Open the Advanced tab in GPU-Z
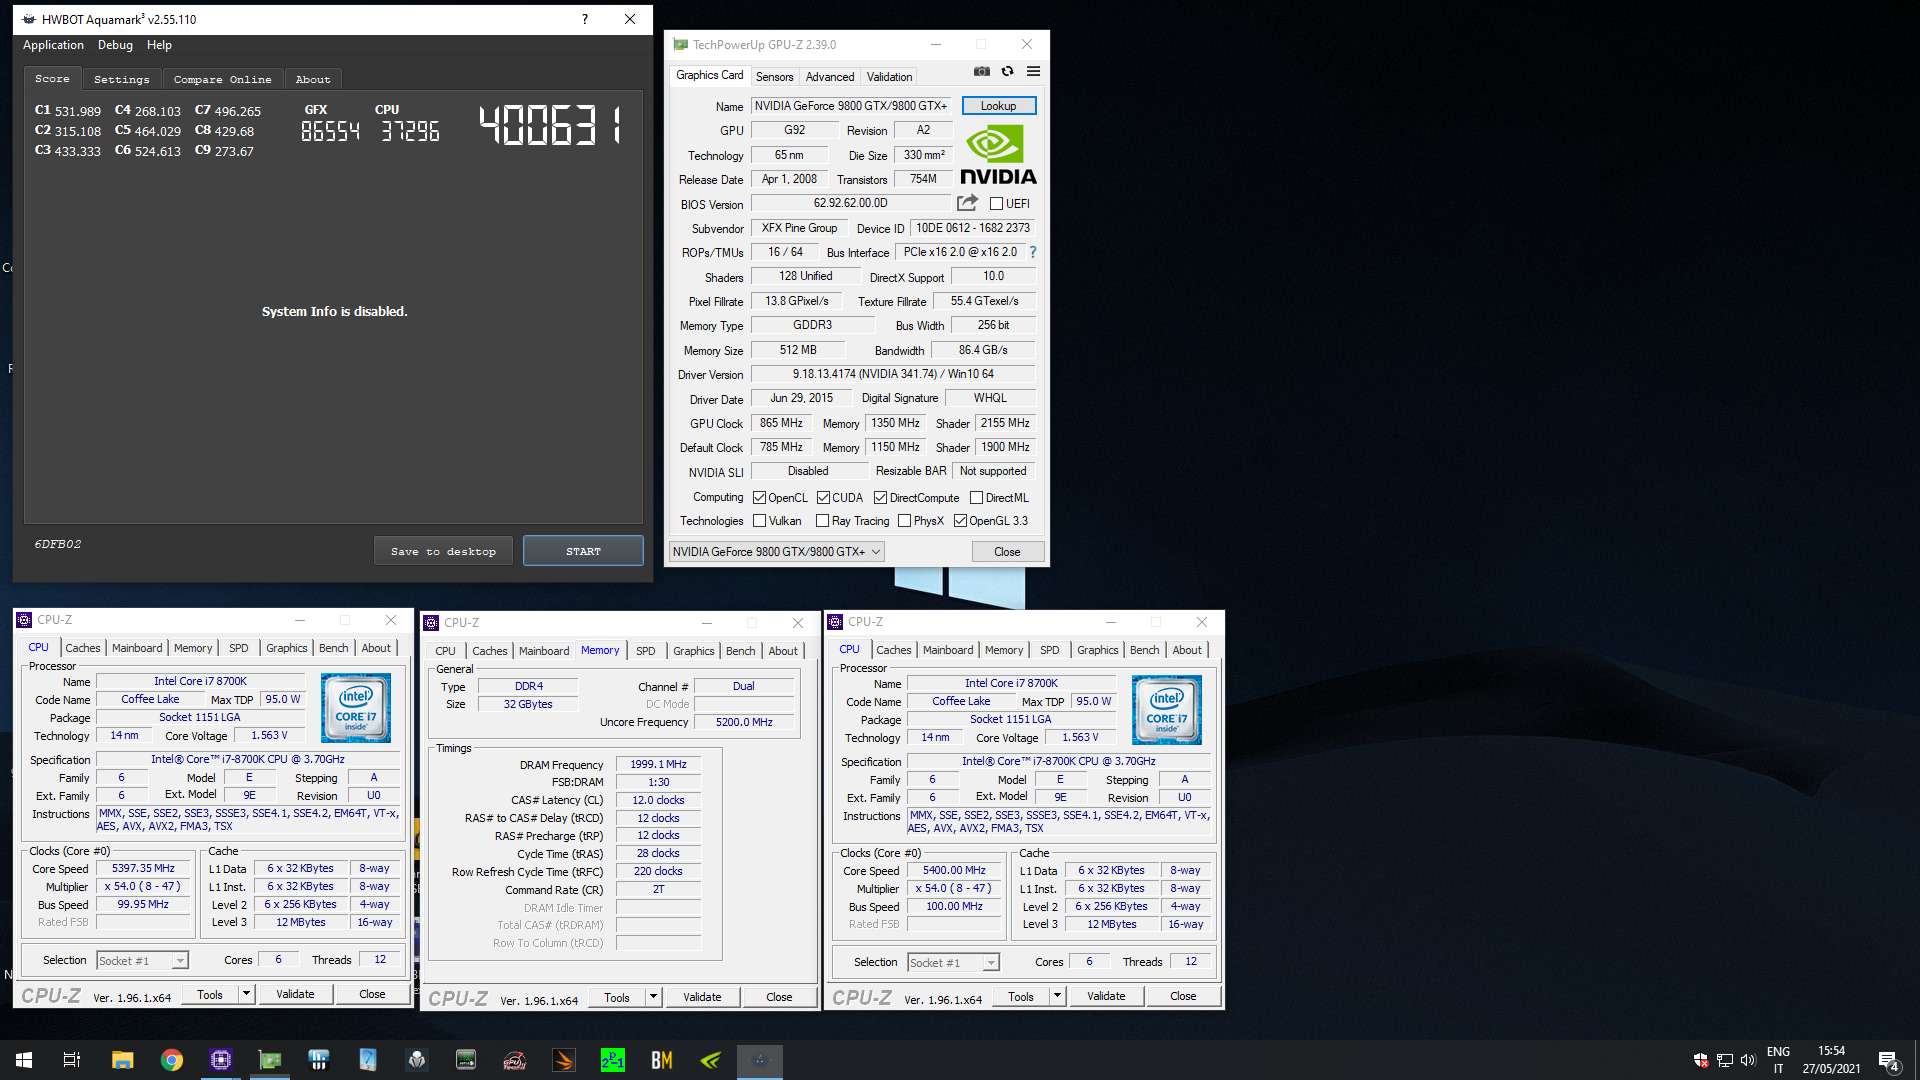 pos(830,77)
